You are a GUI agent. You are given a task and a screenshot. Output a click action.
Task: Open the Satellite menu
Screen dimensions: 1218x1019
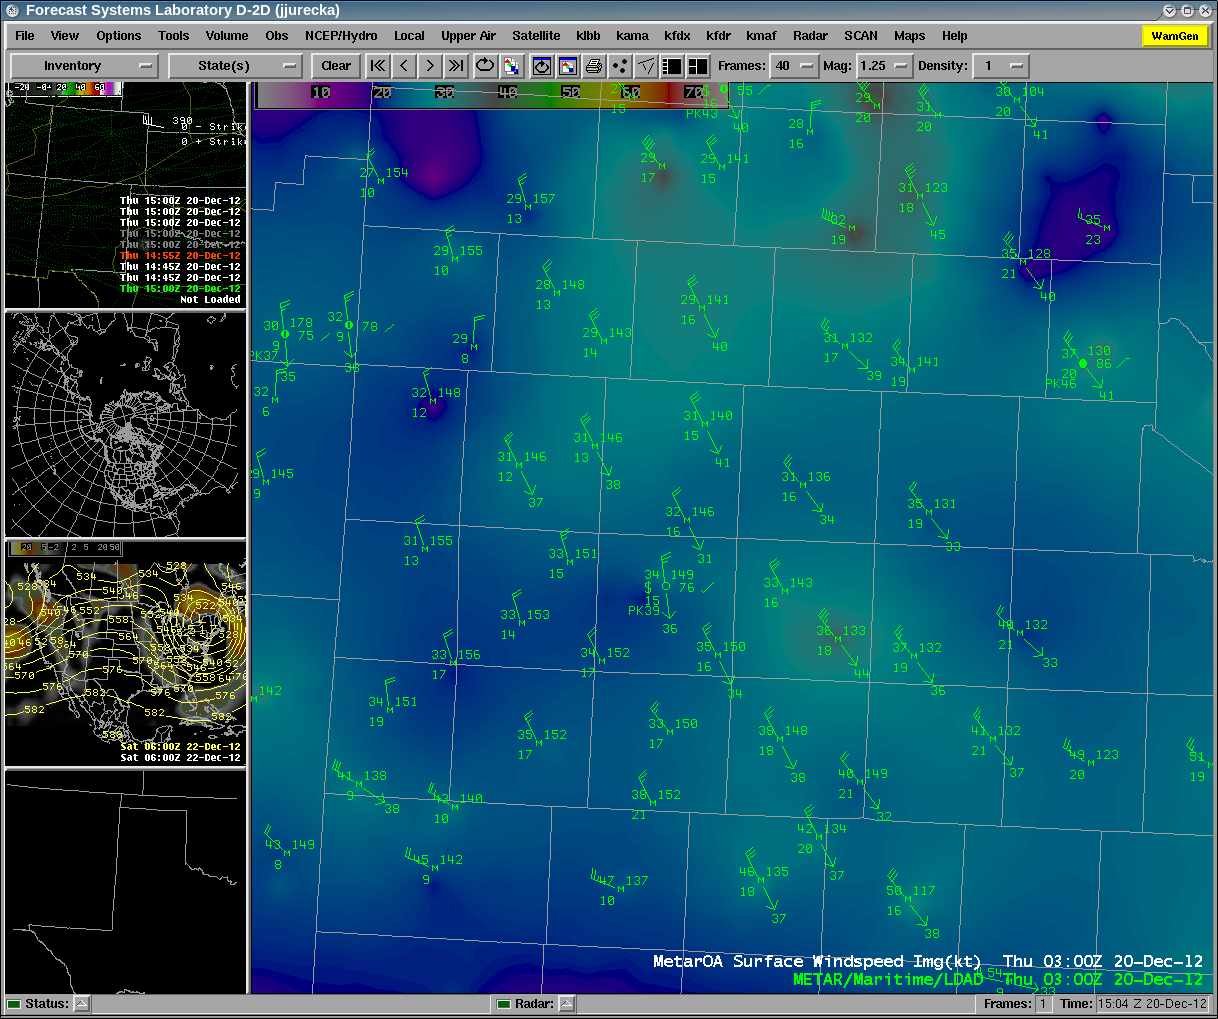pos(536,36)
